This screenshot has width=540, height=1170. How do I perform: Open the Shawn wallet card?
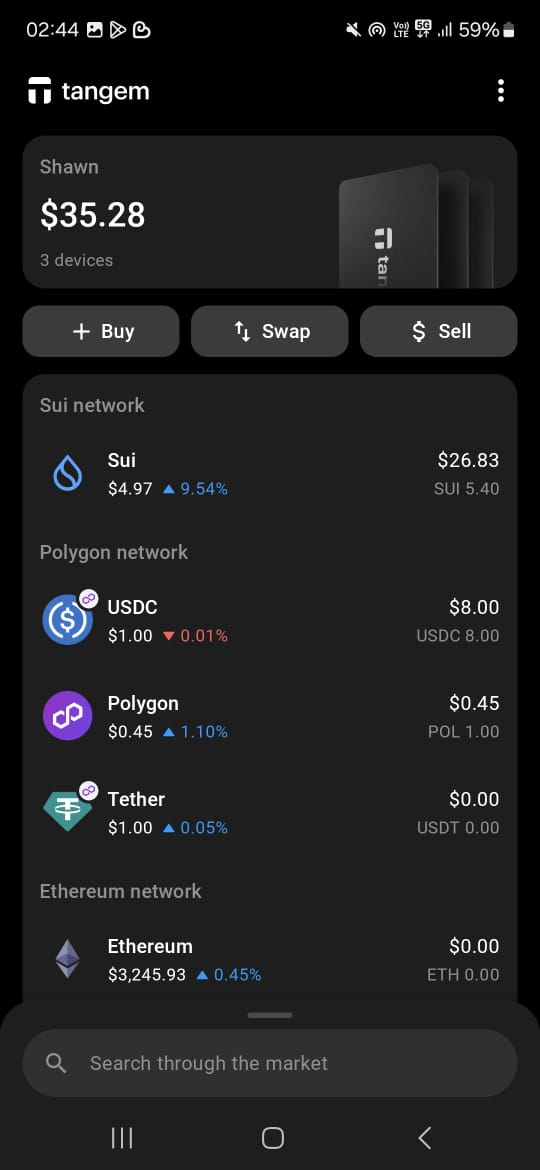click(270, 212)
